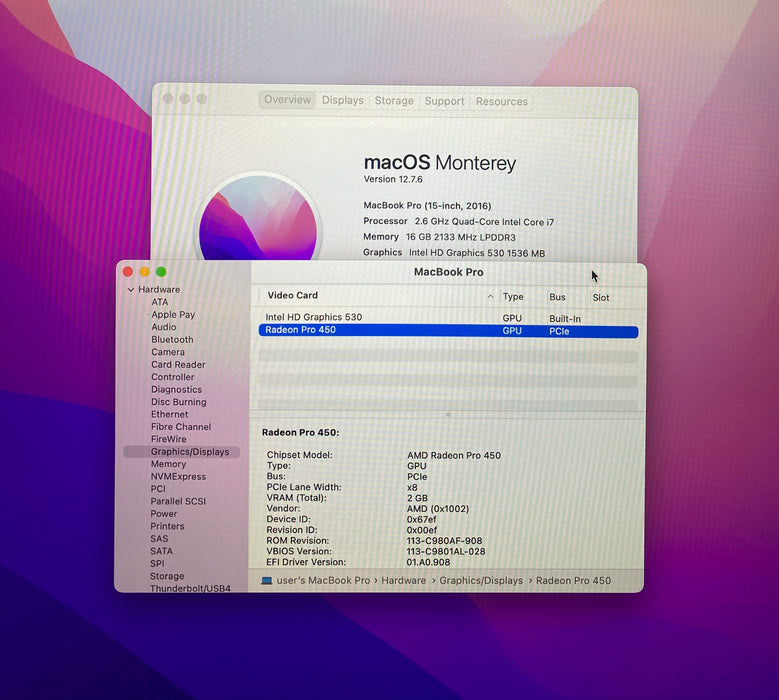This screenshot has width=779, height=700.
Task: Select FireWire in the sidebar
Action: tap(169, 439)
